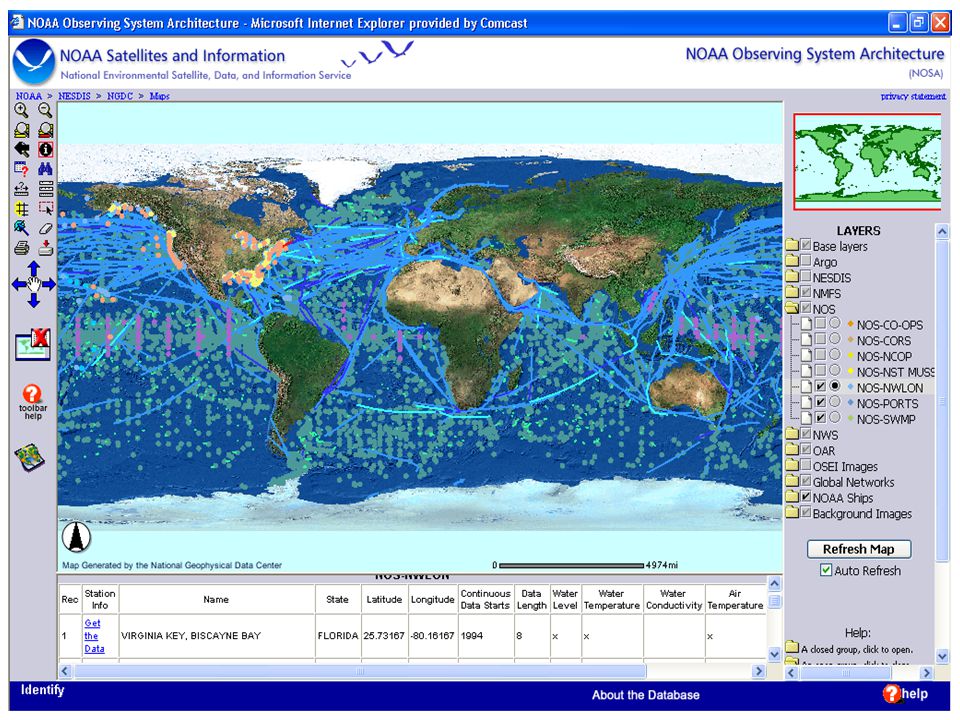
Task: Select the hand pan tool
Action: coord(34,284)
